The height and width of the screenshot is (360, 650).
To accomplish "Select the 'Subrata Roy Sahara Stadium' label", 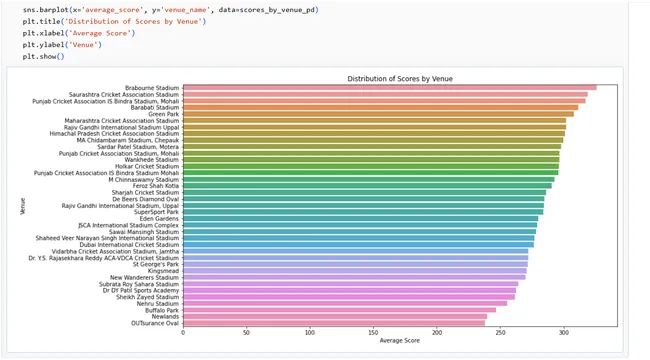I will tap(139, 284).
